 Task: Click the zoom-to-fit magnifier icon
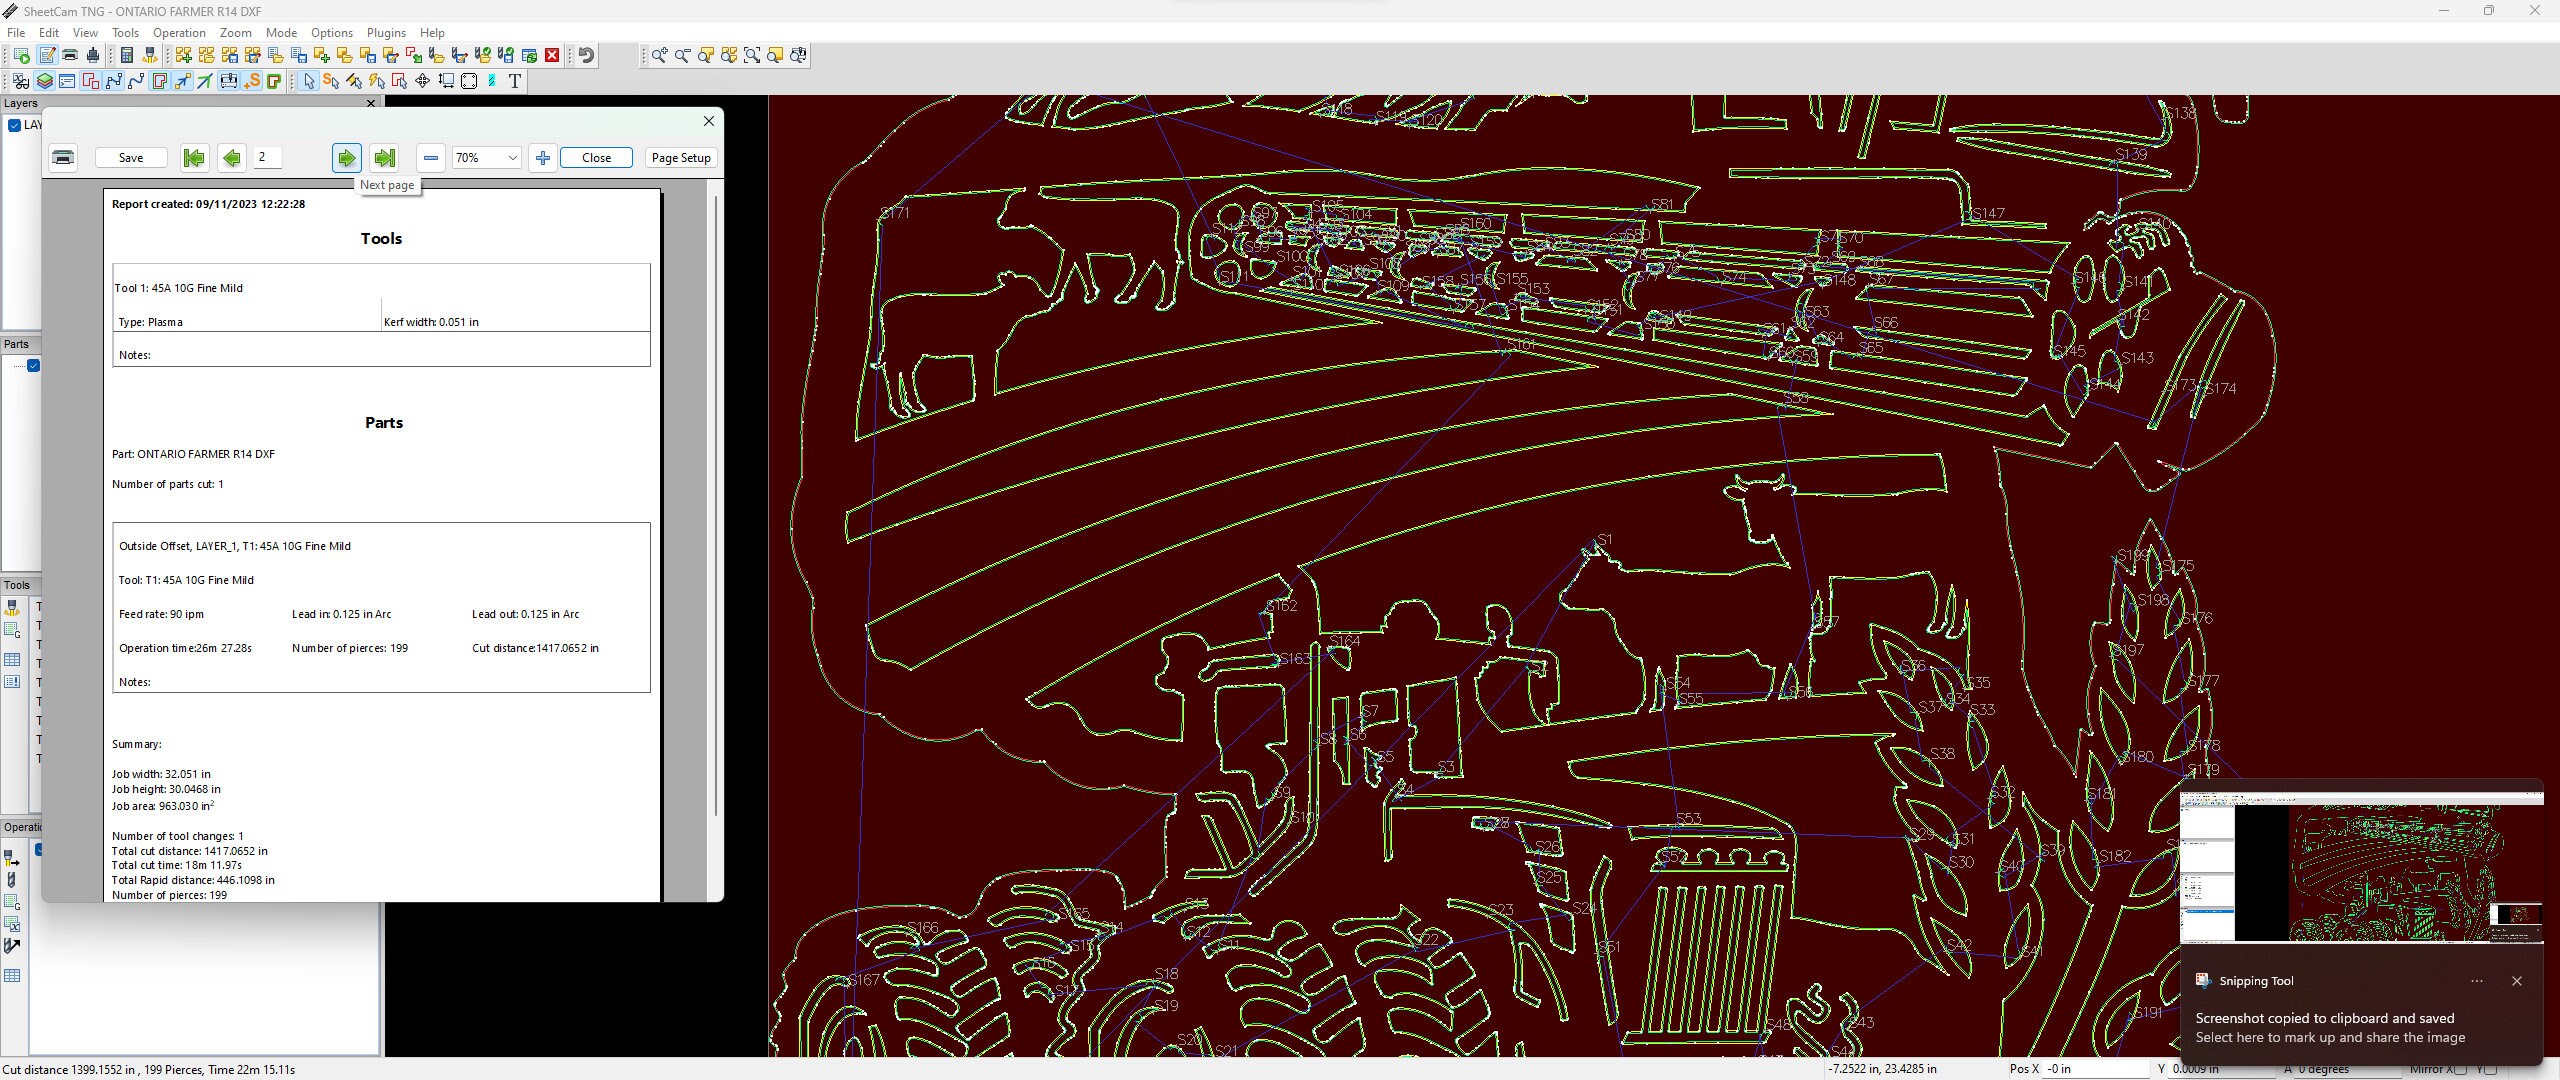(x=753, y=55)
